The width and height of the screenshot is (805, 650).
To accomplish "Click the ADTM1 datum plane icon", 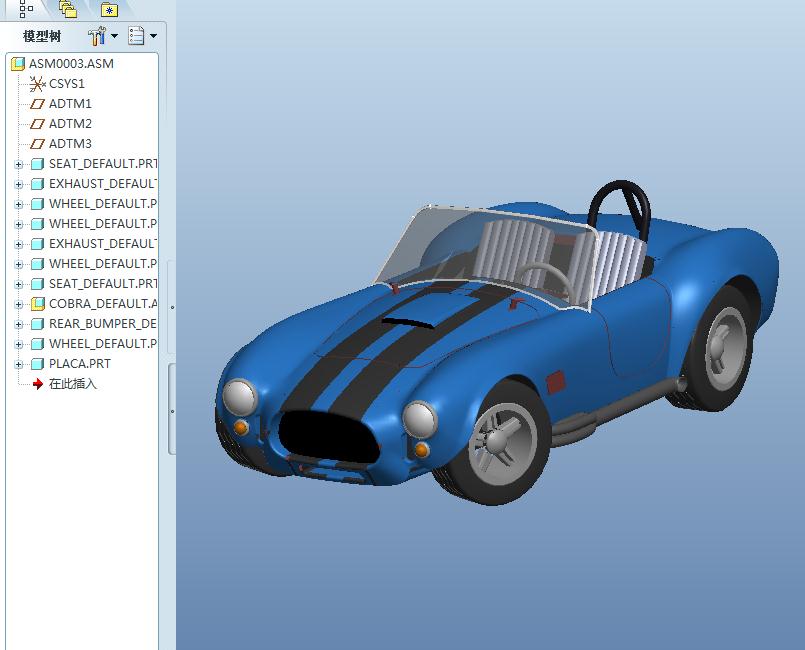I will point(38,104).
